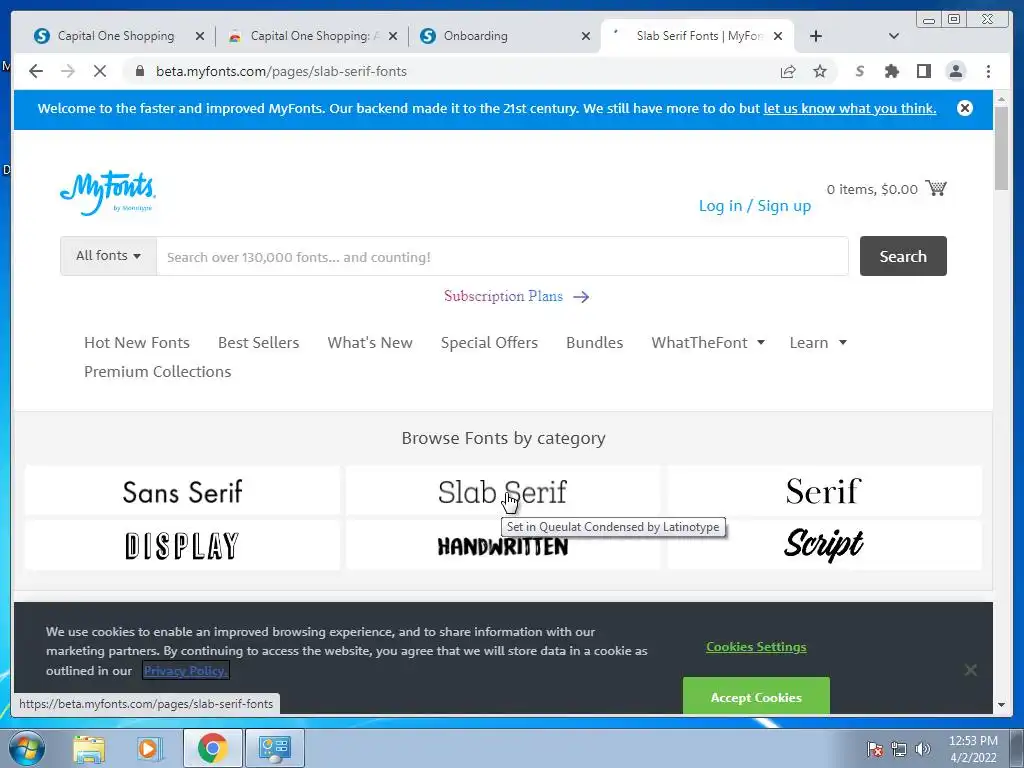This screenshot has height=768, width=1024.
Task: Browse the Slab Serif category
Action: (502, 491)
